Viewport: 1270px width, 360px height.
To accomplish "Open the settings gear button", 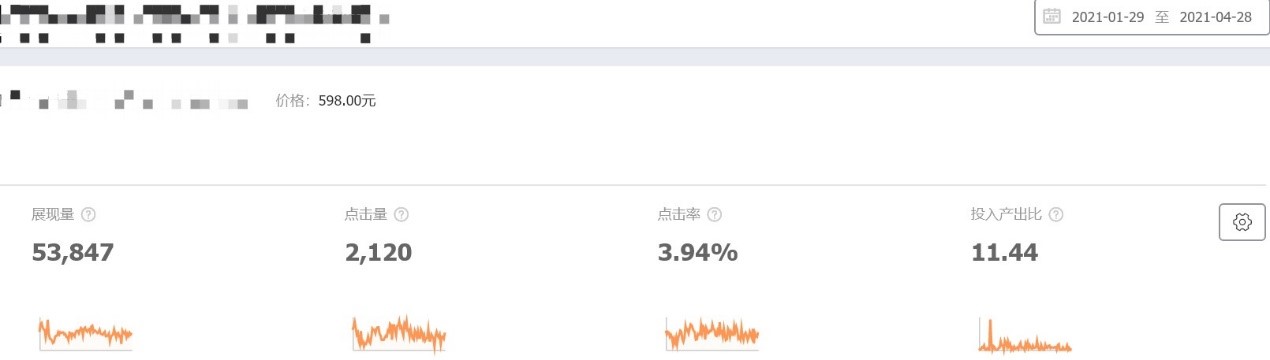I will [1242, 222].
